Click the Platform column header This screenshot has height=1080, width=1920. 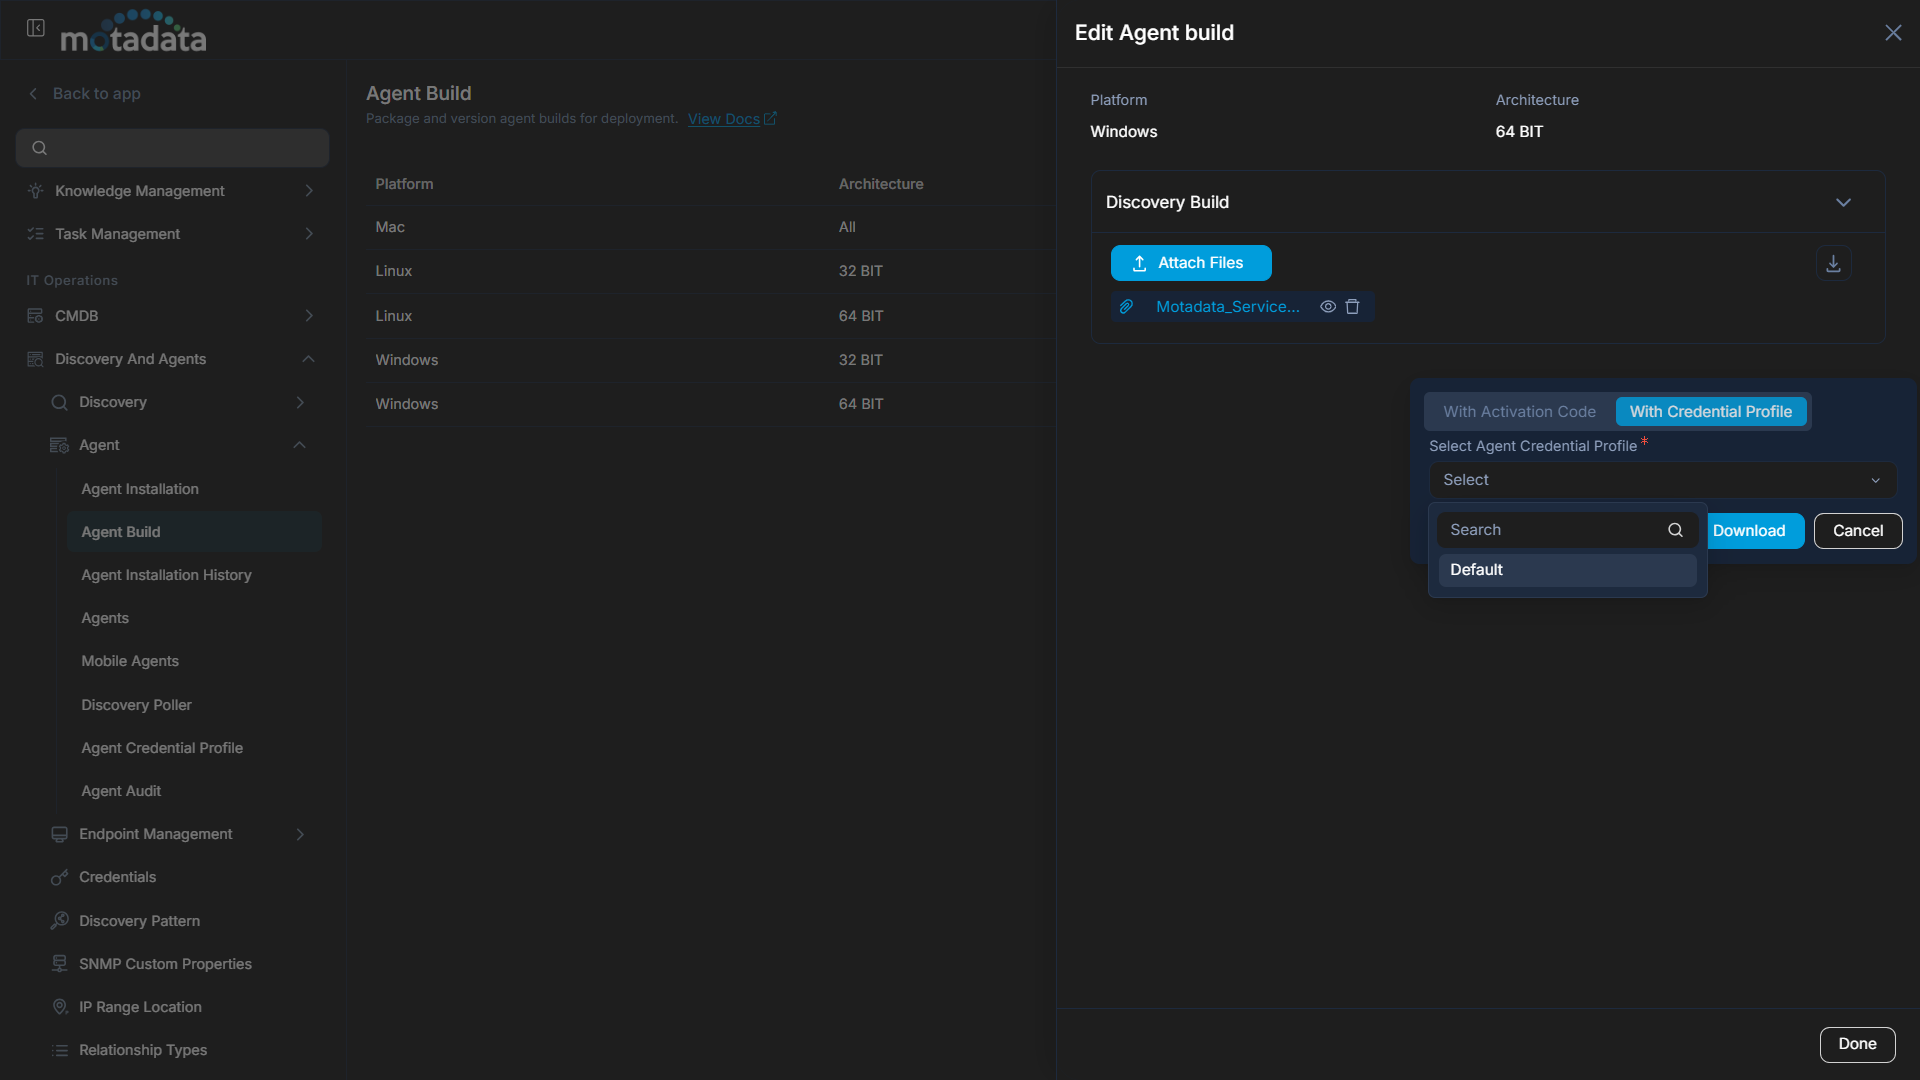[x=404, y=184]
